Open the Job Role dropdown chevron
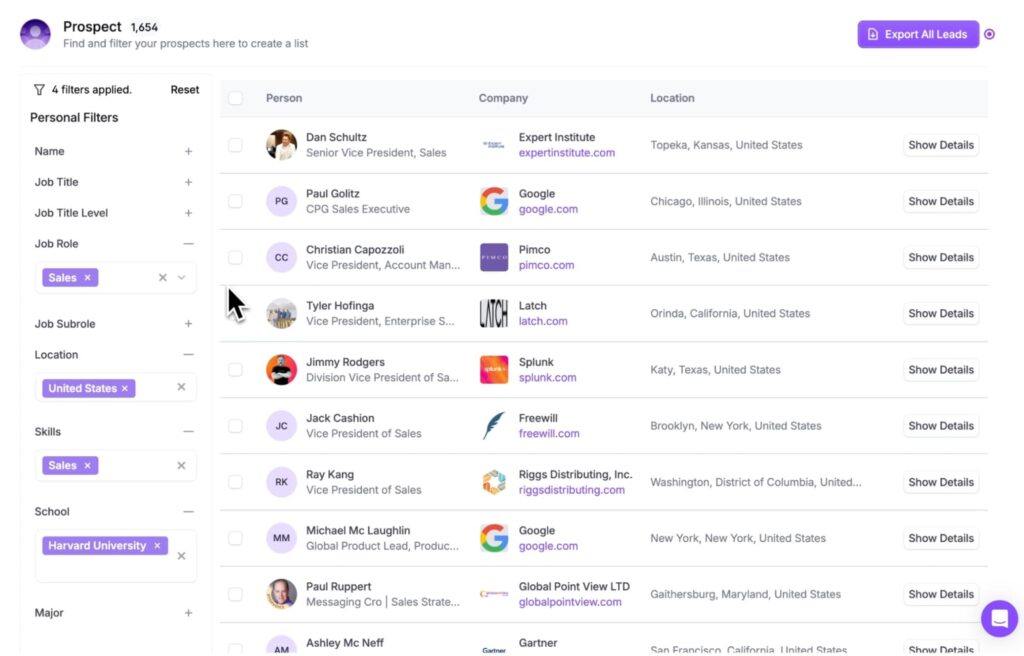This screenshot has width=1024, height=656. [x=182, y=278]
